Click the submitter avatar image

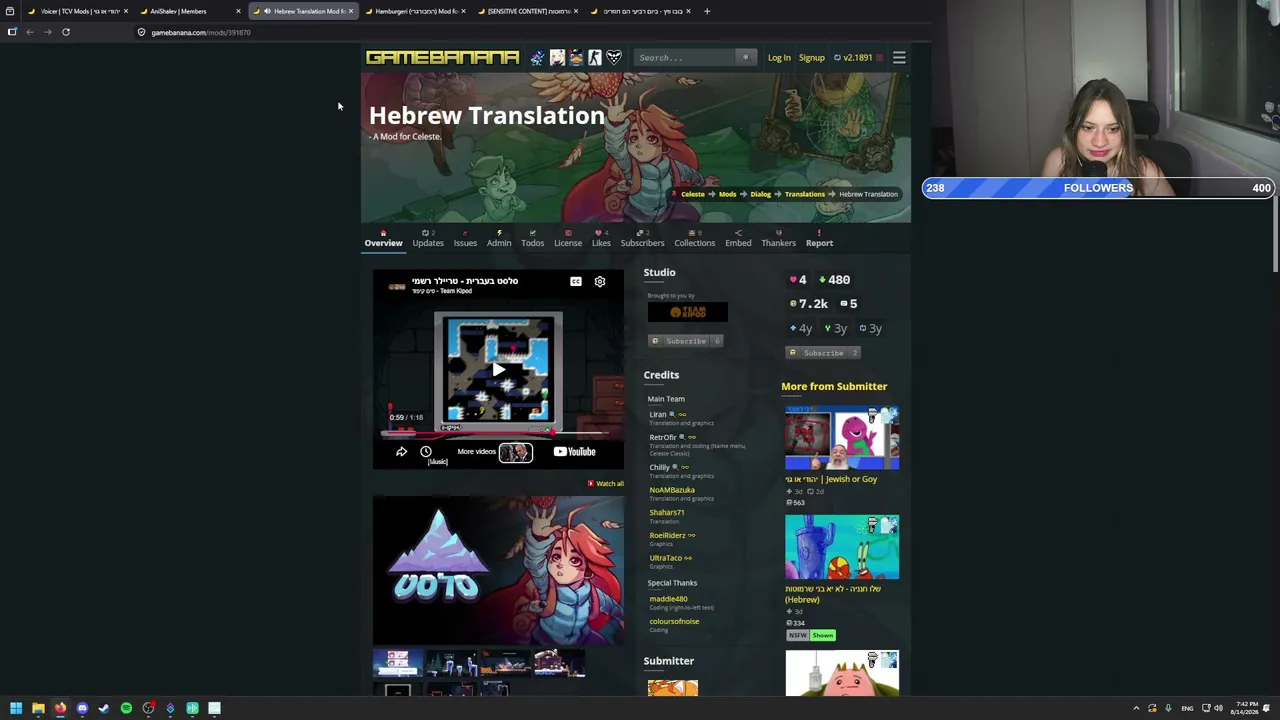point(673,687)
